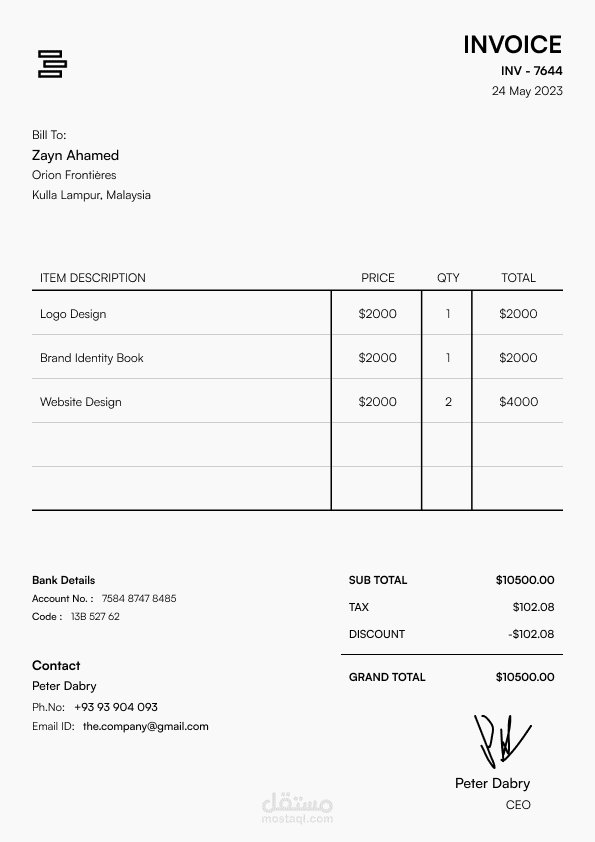Click the Website Design total $4000
This screenshot has width=595, height=842.
[518, 402]
